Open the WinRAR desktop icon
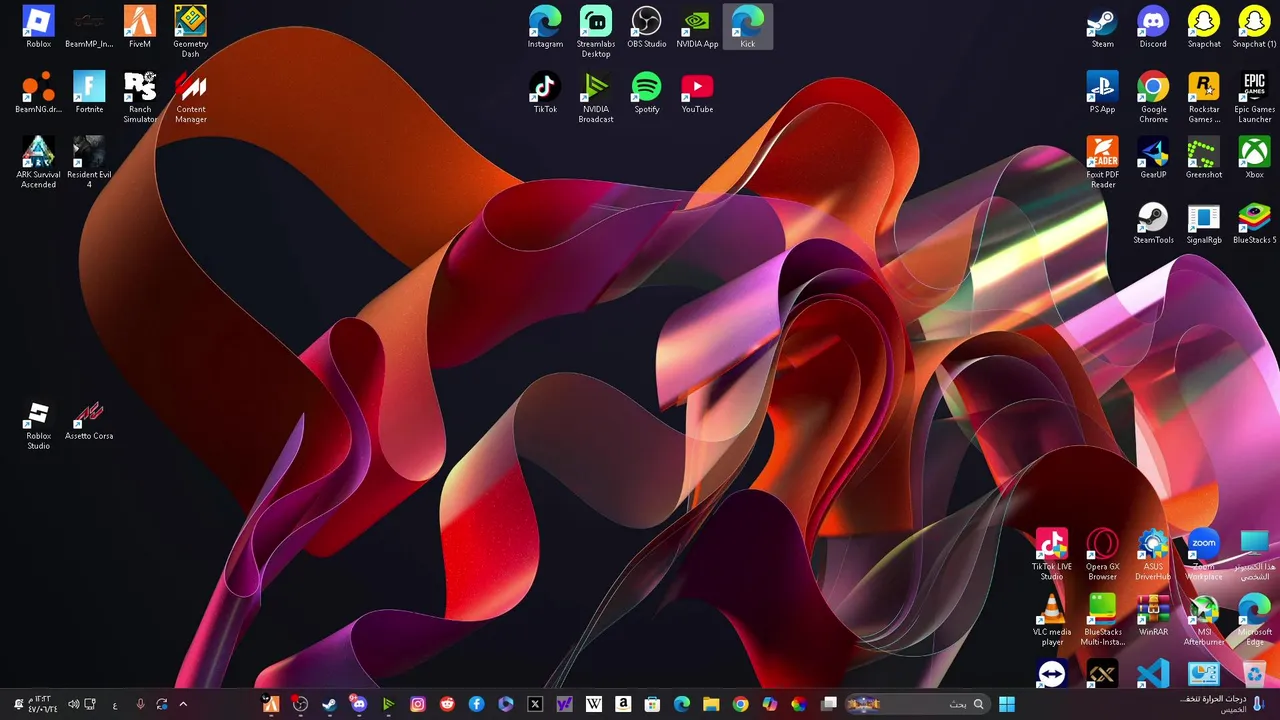The image size is (1280, 720). [1153, 614]
